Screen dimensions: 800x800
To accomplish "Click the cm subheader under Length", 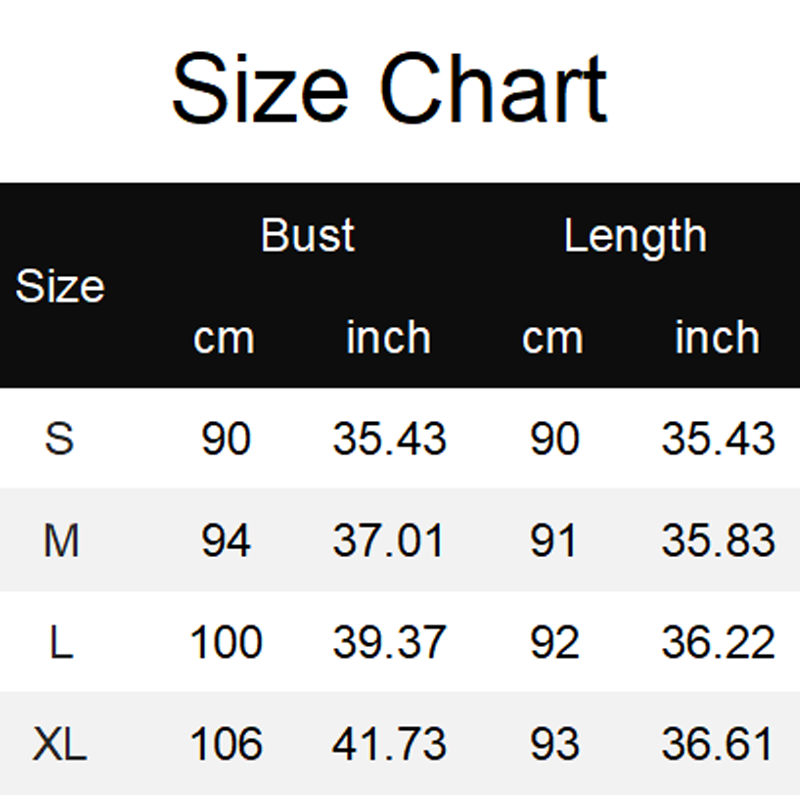I will (552, 338).
